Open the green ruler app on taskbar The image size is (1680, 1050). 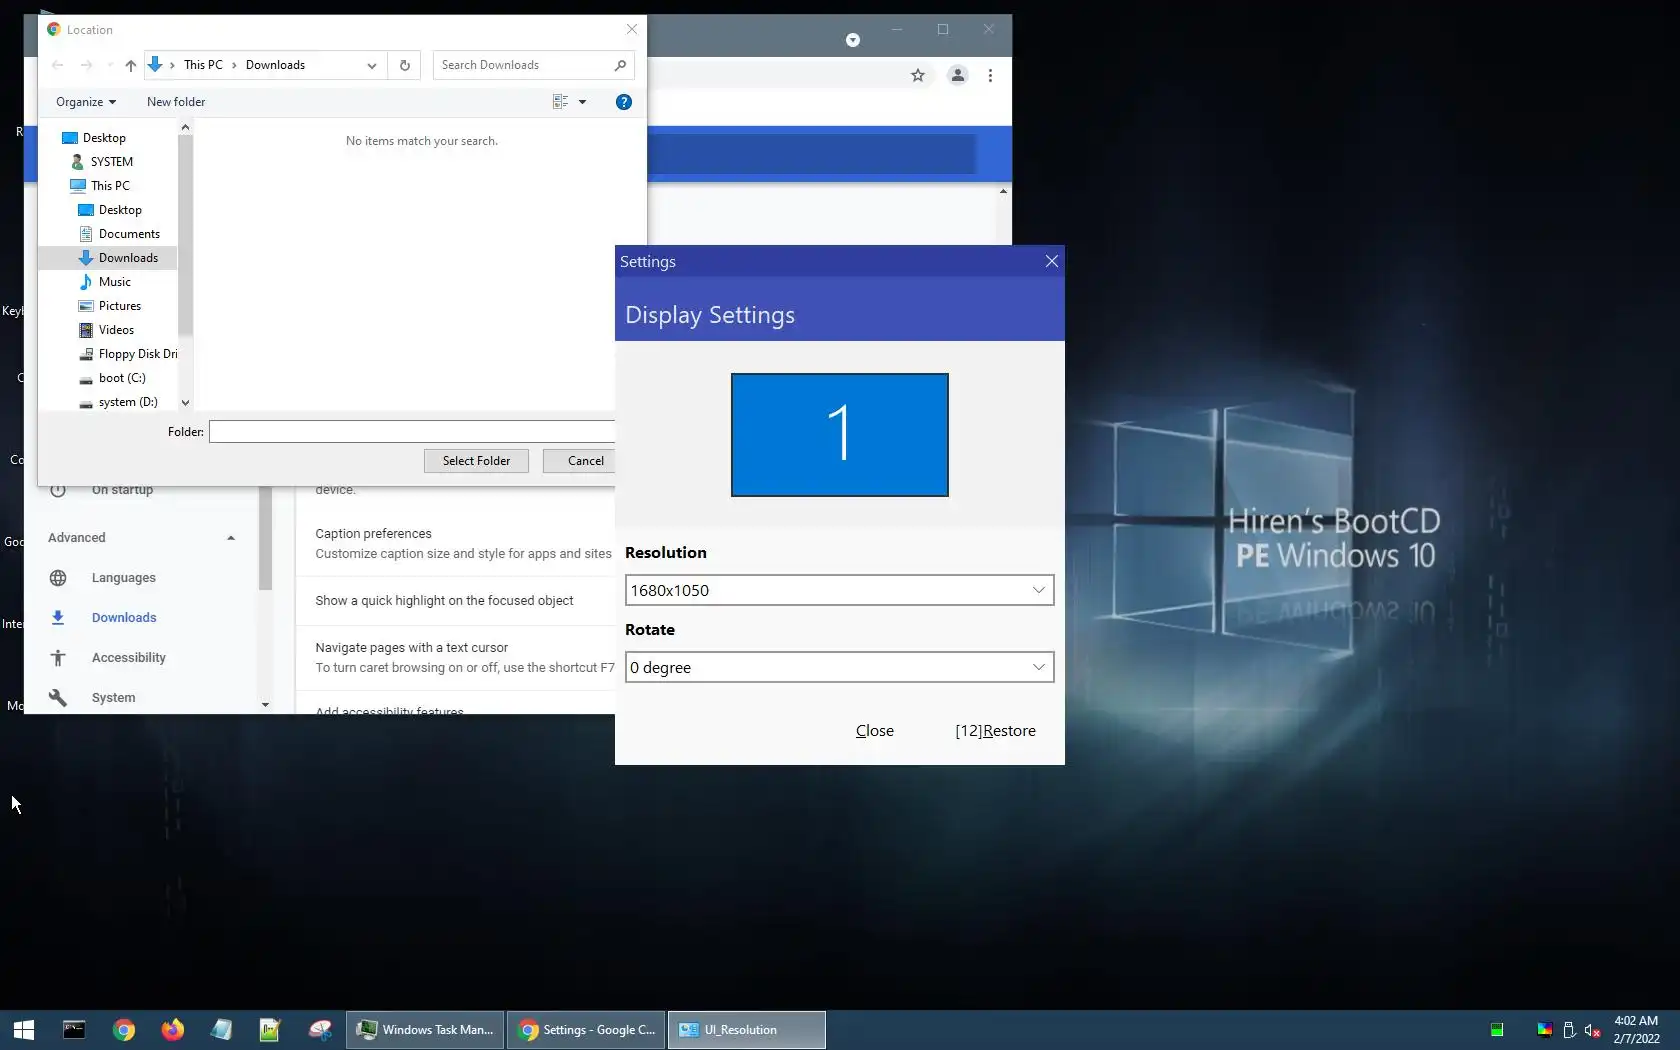(270, 1030)
